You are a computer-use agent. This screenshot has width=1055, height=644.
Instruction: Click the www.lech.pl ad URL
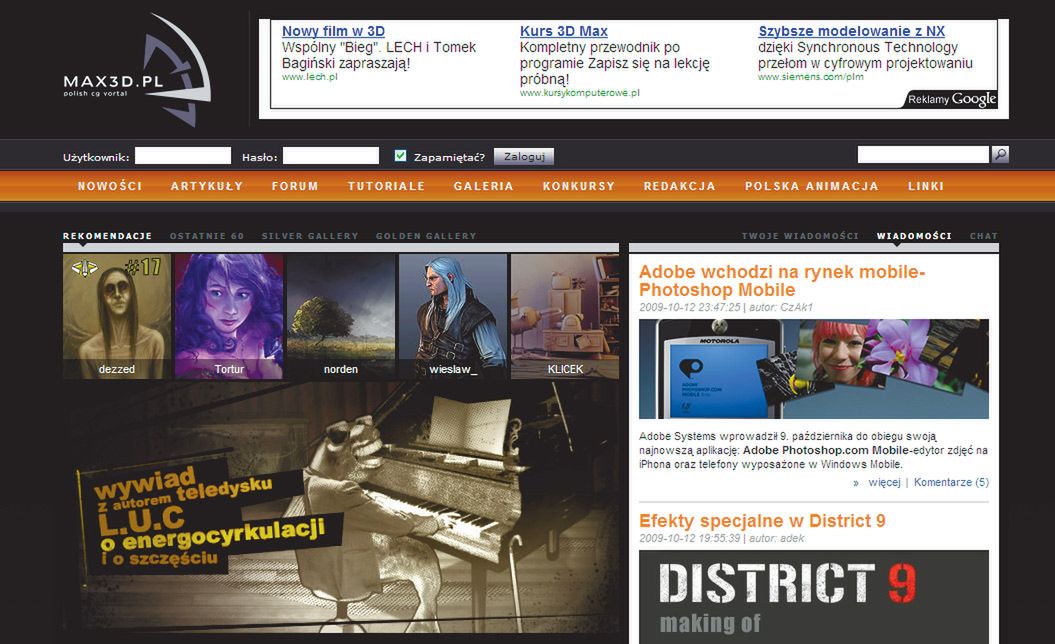click(310, 77)
